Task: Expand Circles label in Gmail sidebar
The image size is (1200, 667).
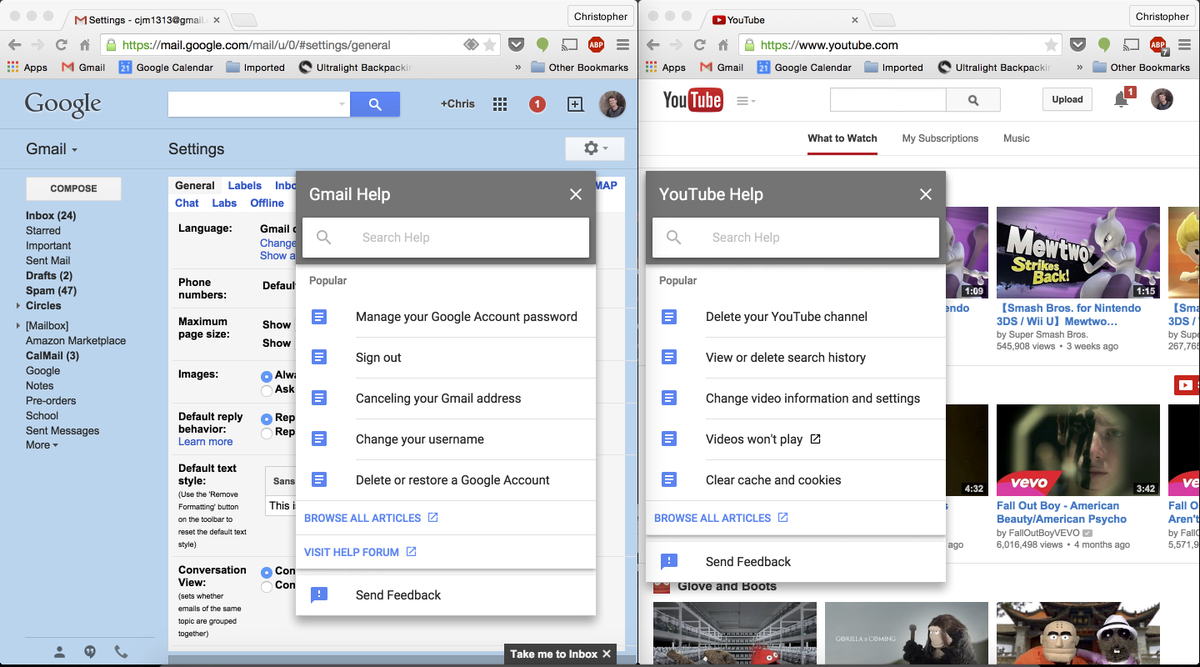Action: pos(18,306)
